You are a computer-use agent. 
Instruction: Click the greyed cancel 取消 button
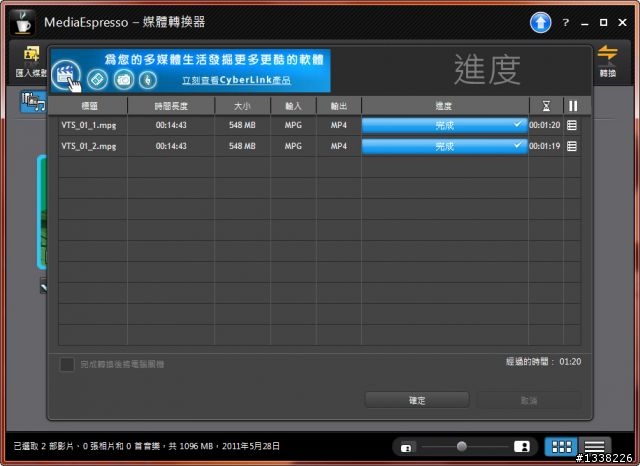[x=529, y=400]
